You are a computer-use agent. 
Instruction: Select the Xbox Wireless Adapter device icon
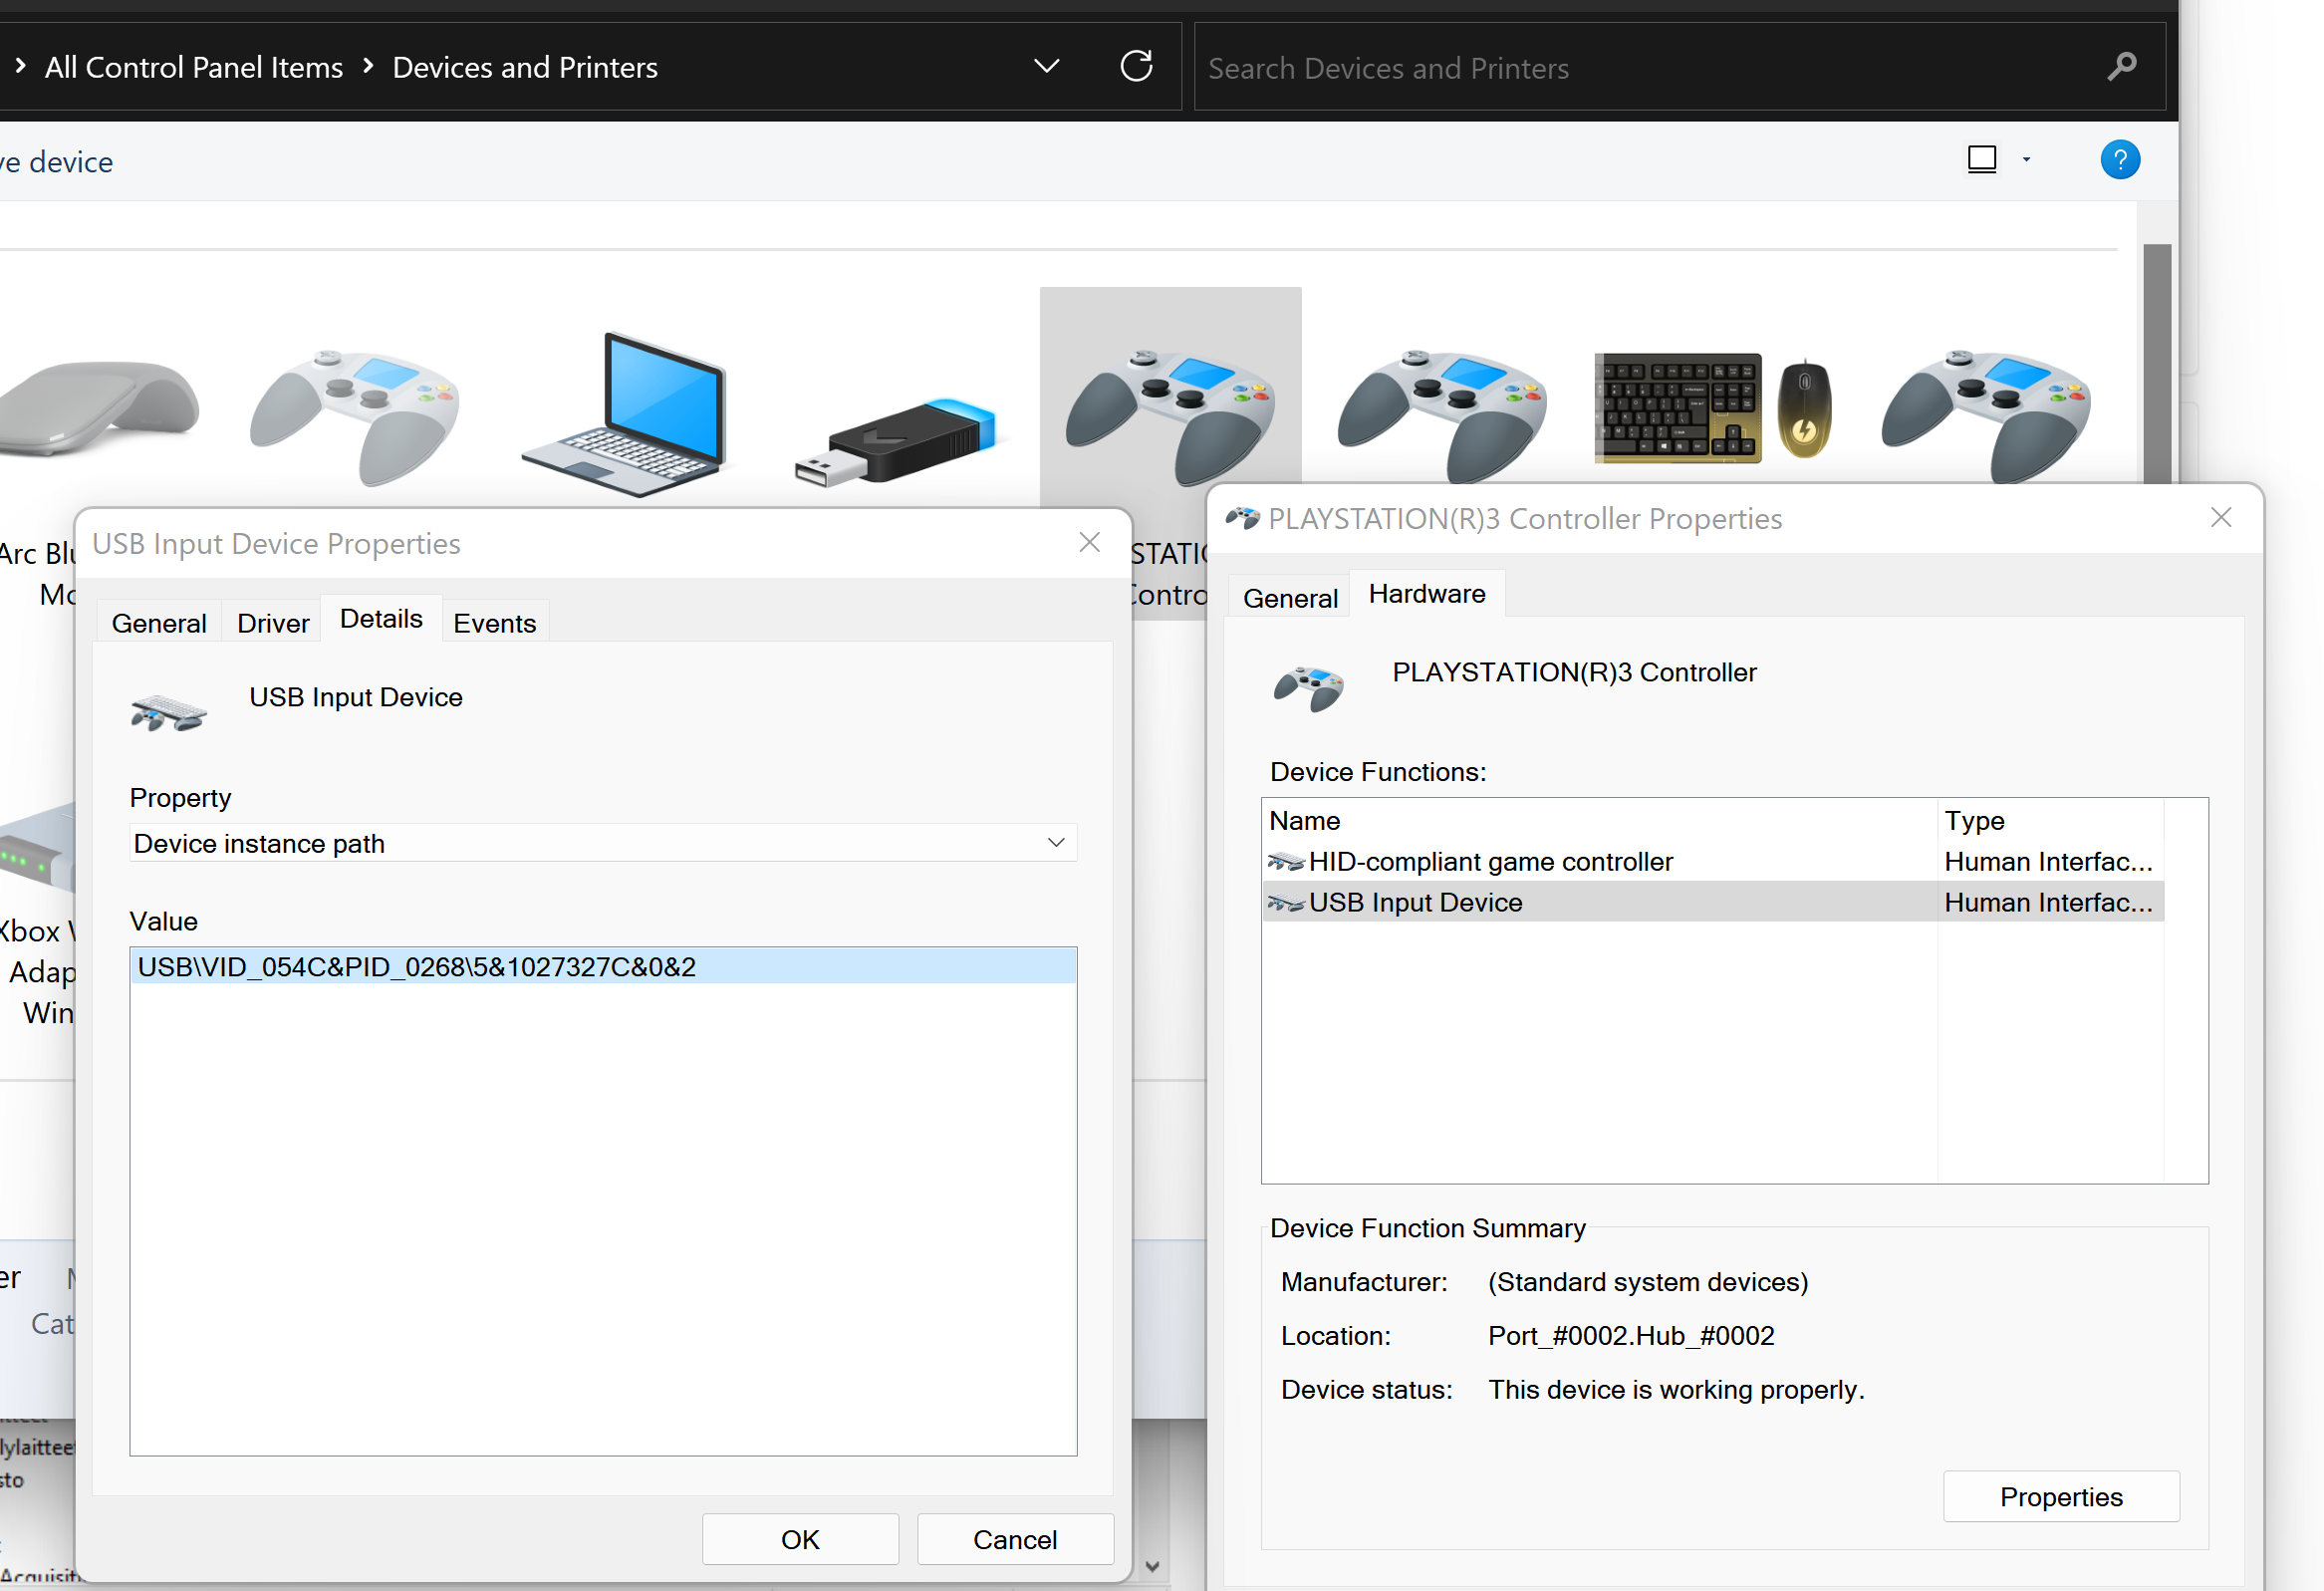tap(38, 846)
